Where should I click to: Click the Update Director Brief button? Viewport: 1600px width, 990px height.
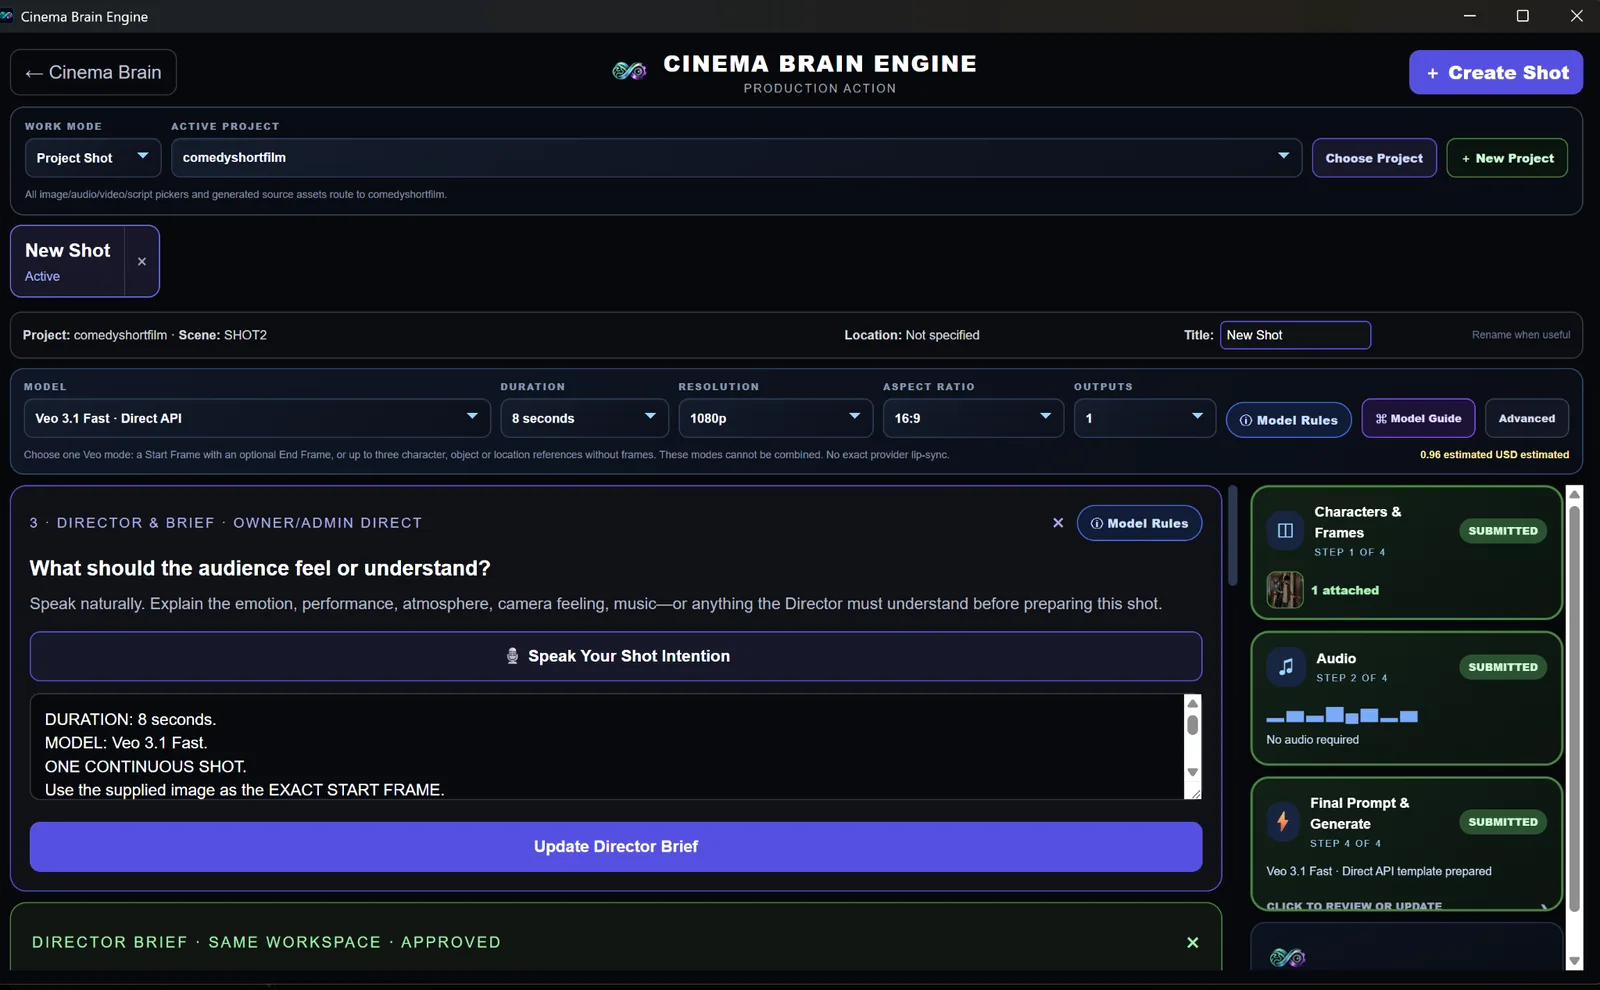tap(616, 847)
